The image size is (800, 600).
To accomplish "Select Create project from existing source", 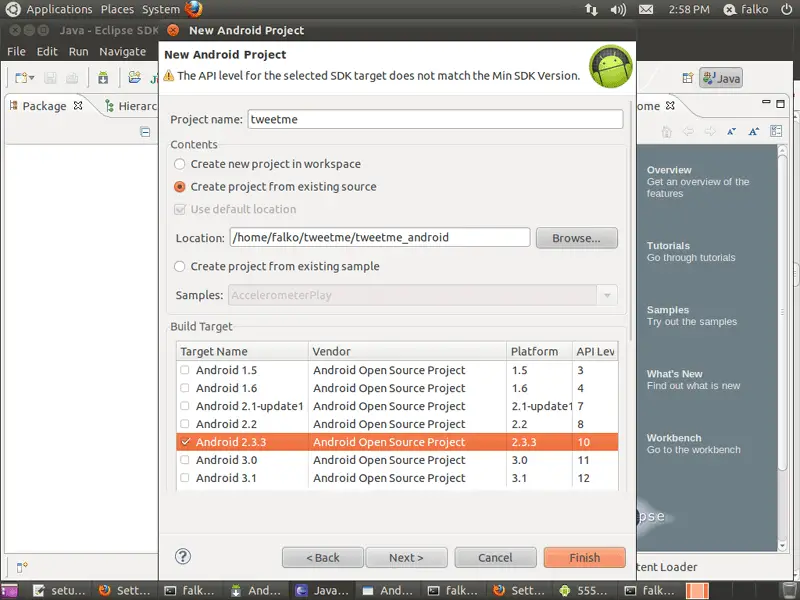I will pos(180,187).
